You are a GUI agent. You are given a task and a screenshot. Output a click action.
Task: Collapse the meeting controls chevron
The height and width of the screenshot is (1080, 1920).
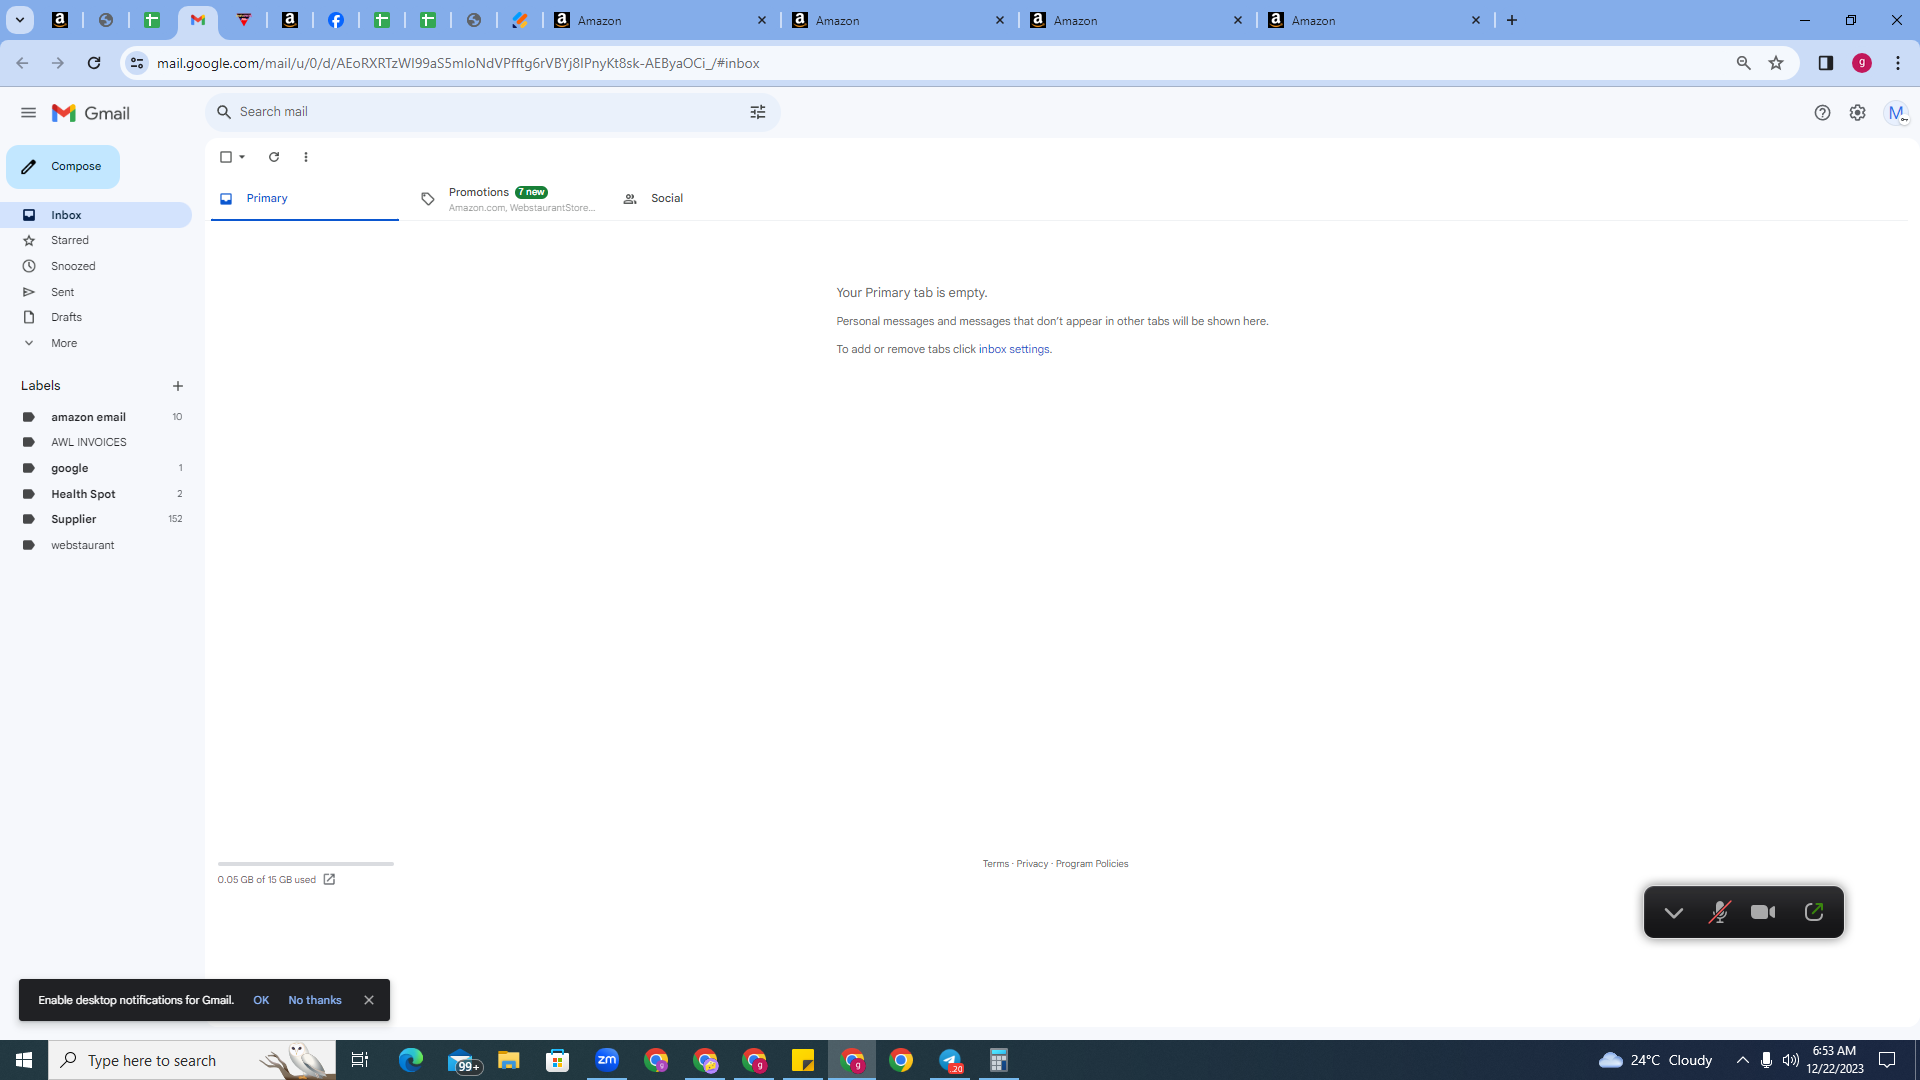[1674, 913]
